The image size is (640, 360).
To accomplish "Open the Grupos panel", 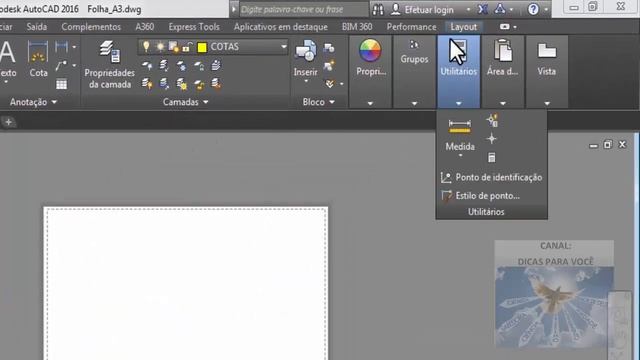I will 414,71.
